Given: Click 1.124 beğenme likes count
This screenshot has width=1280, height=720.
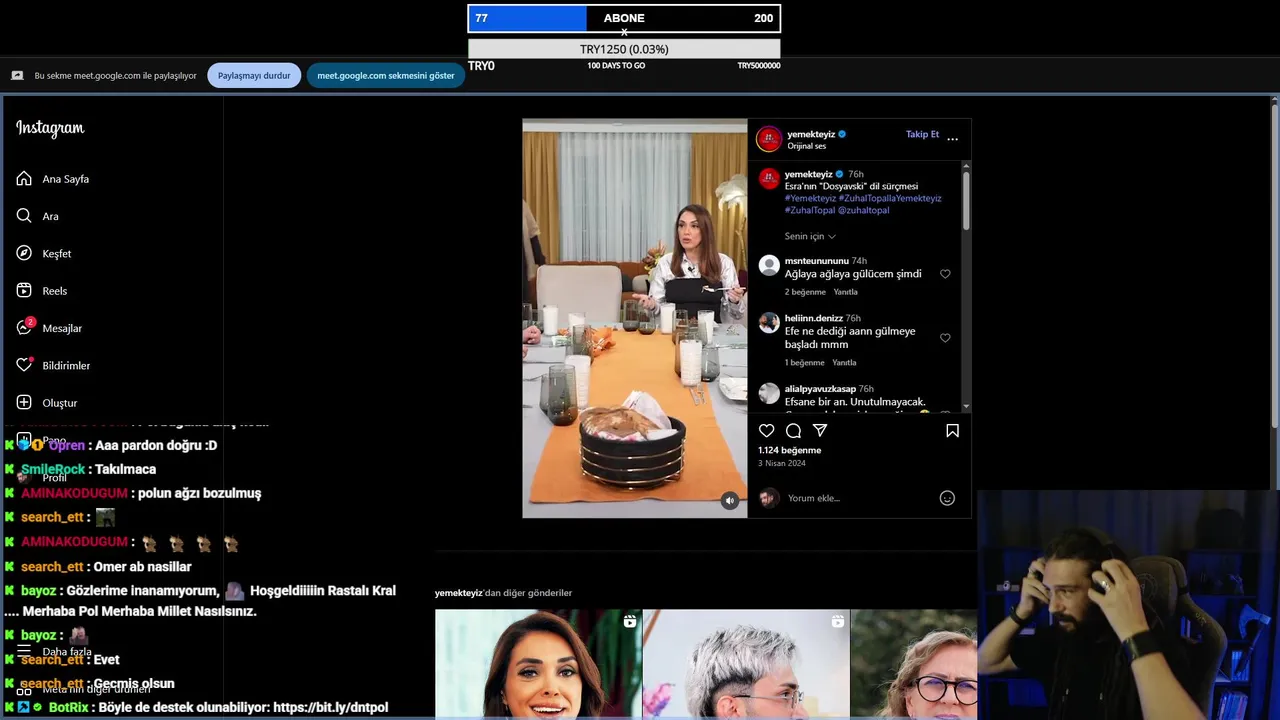Looking at the screenshot, I should pos(789,451).
